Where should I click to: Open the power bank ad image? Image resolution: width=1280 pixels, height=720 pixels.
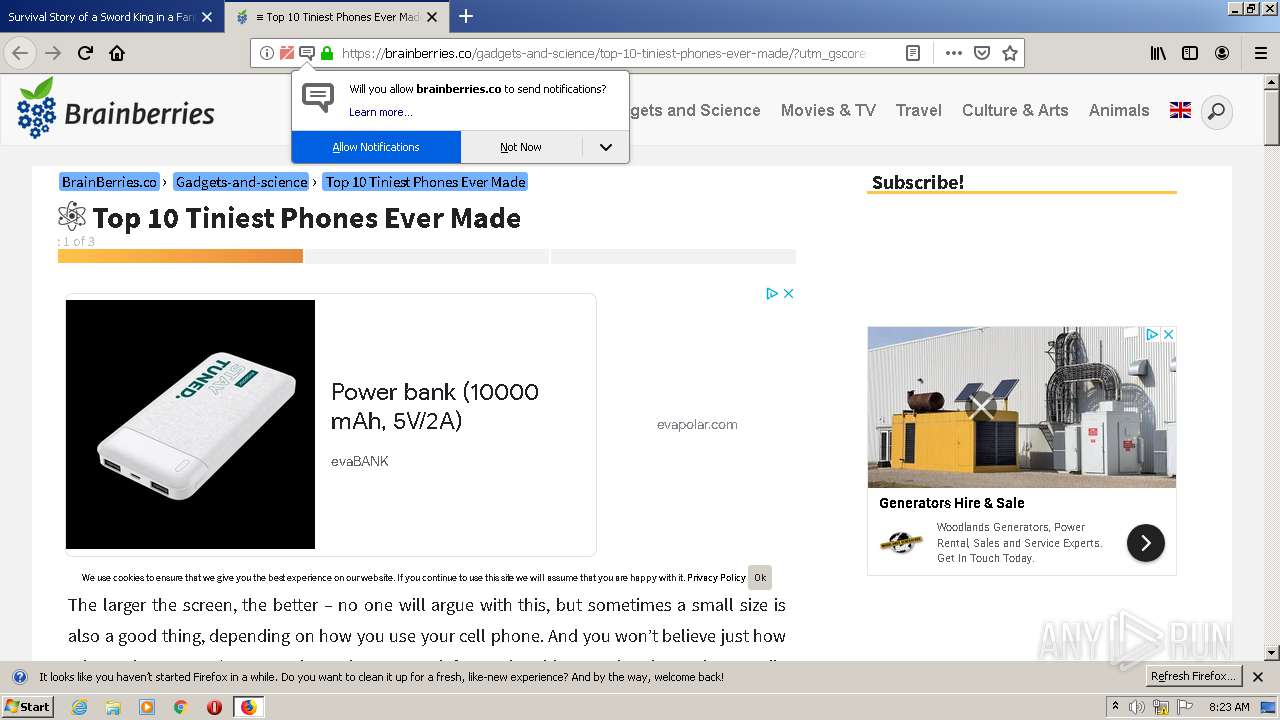tap(190, 424)
